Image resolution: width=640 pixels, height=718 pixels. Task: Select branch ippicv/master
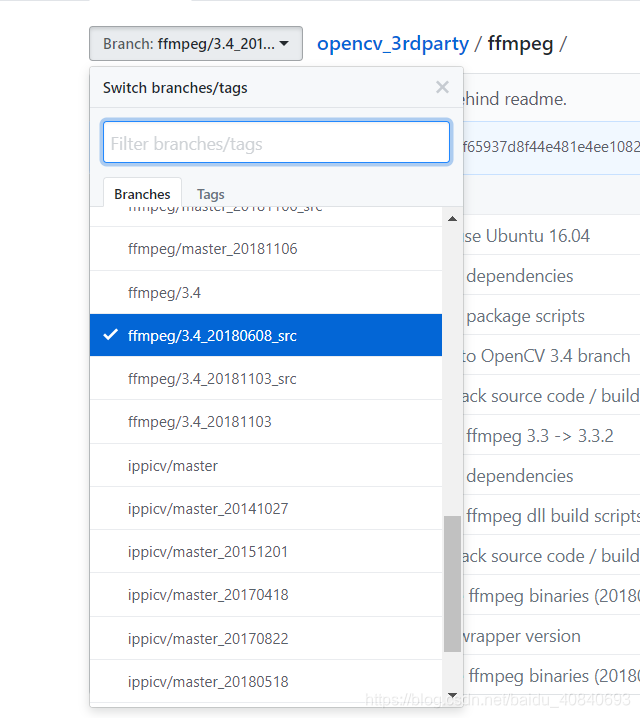point(266,465)
